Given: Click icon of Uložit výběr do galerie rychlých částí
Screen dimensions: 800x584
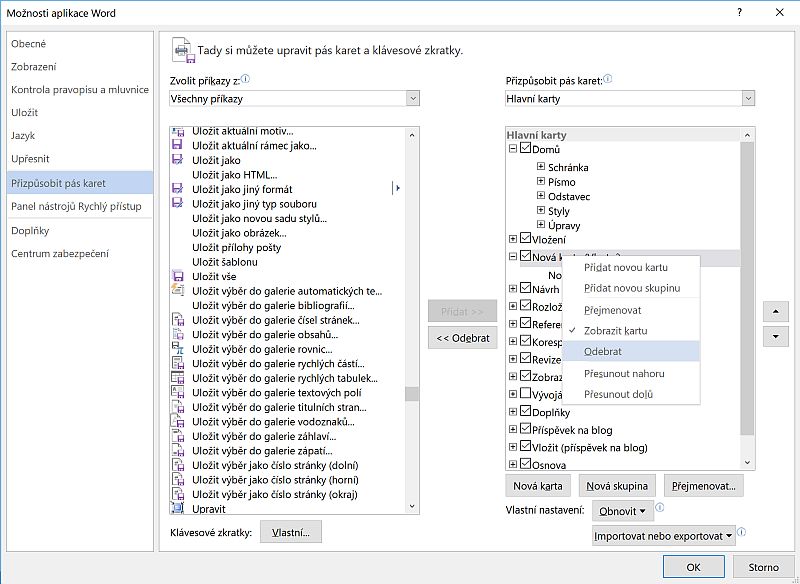Looking at the screenshot, I should pyautogui.click(x=178, y=363).
